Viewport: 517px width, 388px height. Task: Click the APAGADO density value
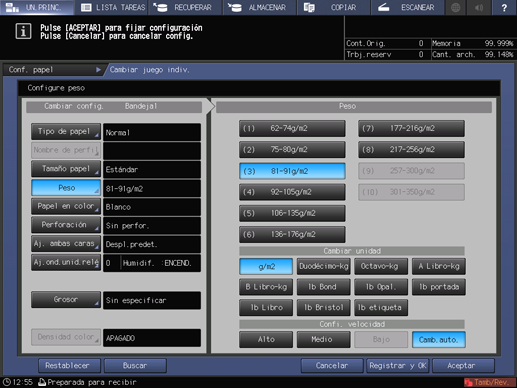152,338
